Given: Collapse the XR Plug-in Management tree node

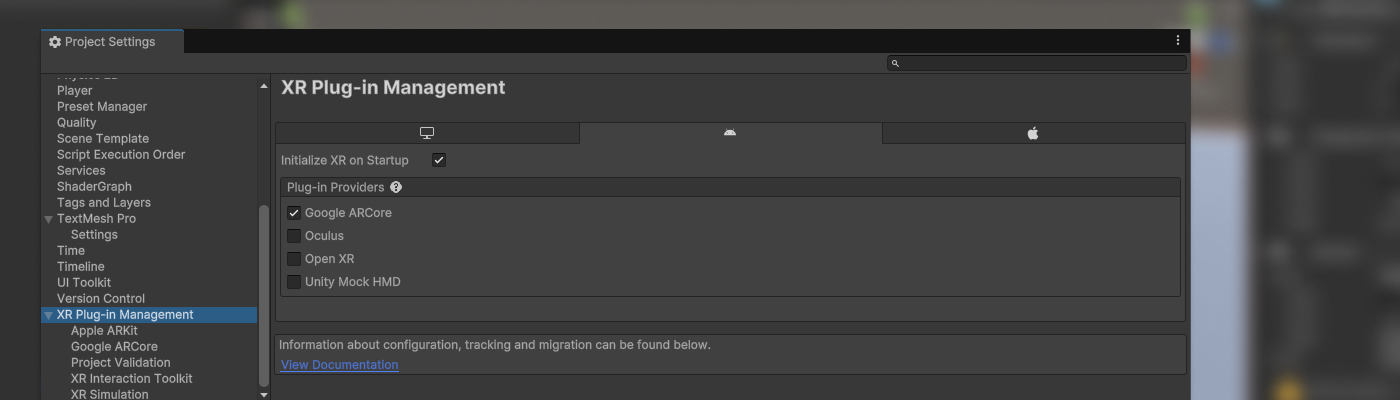Looking at the screenshot, I should [x=48, y=315].
